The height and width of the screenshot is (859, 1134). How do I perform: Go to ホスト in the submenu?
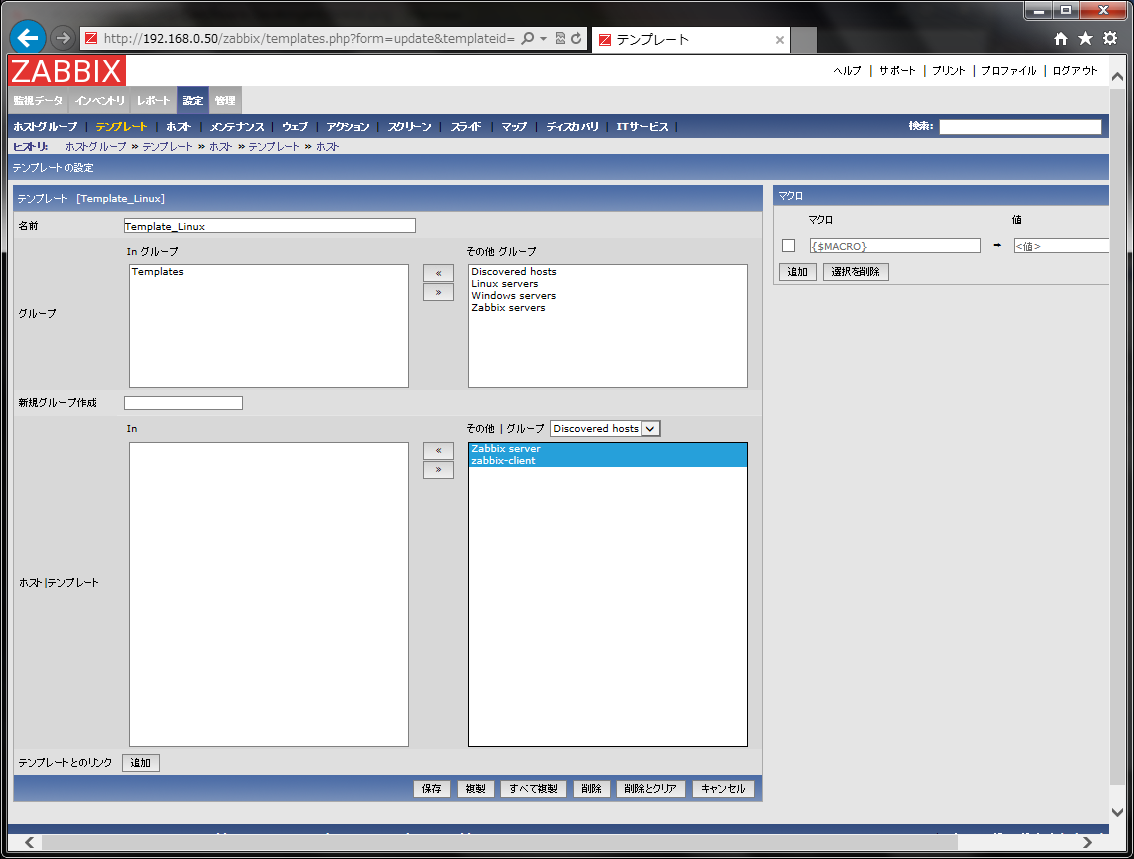[179, 127]
